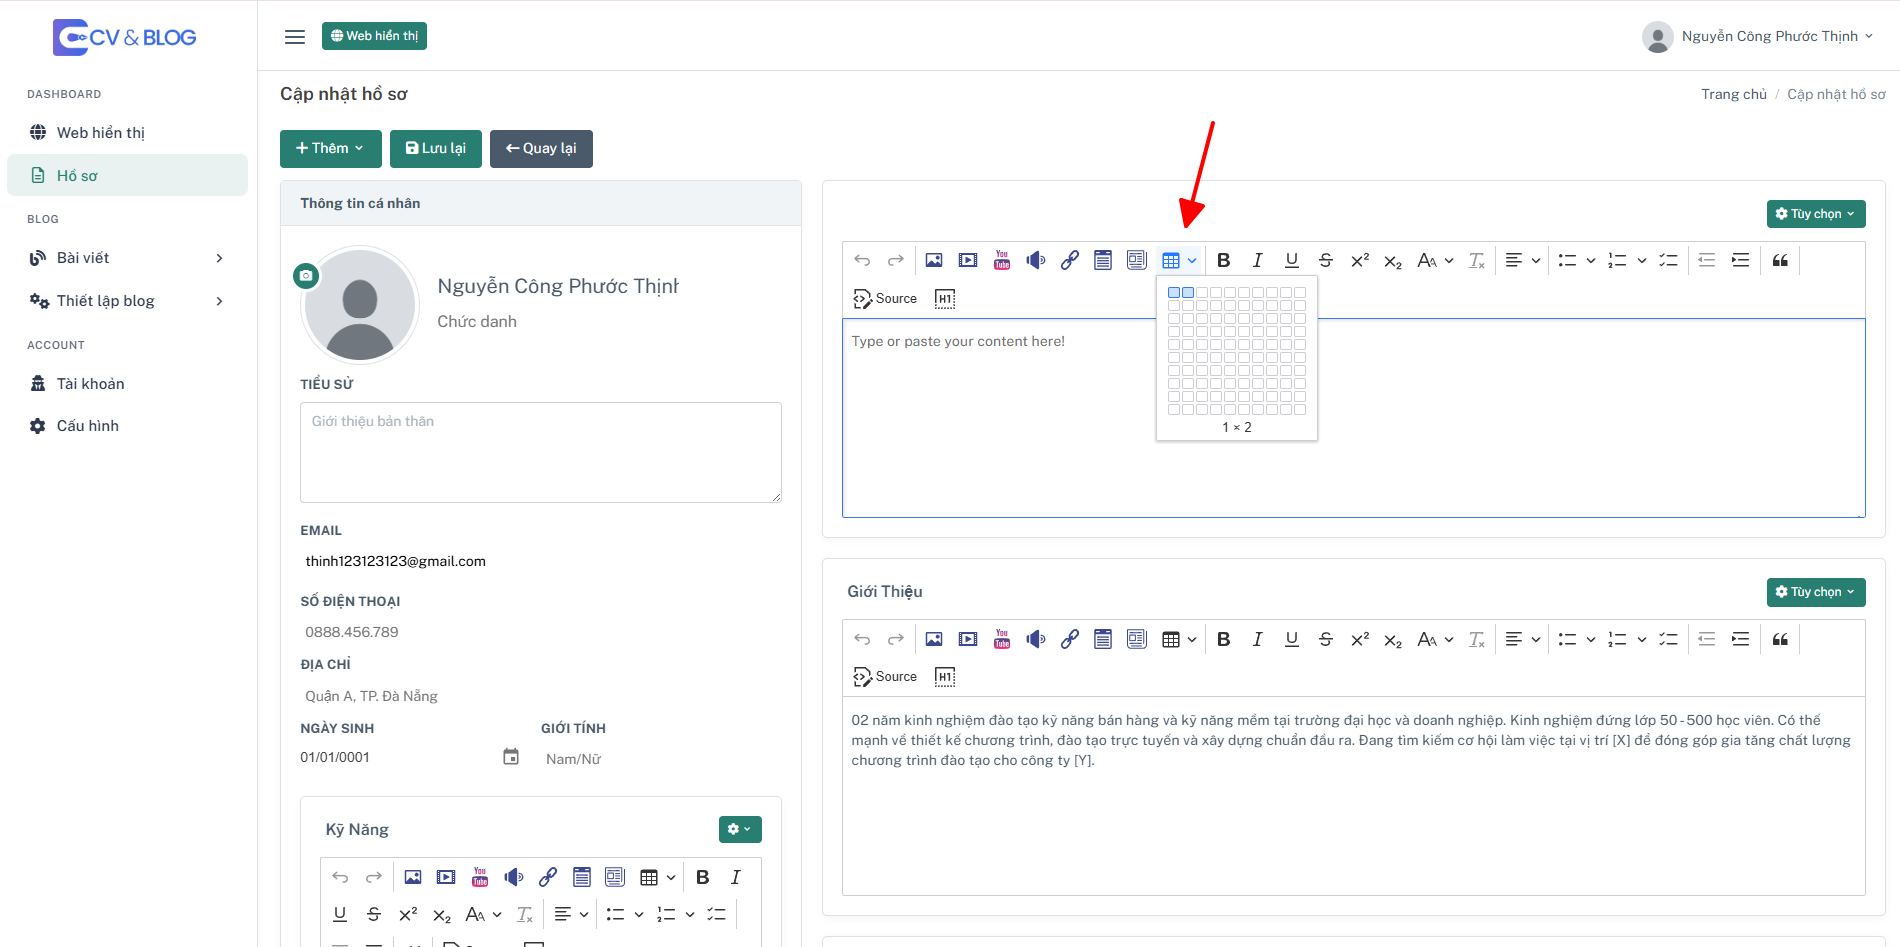Open Tài khoản in sidebar

[x=127, y=384]
